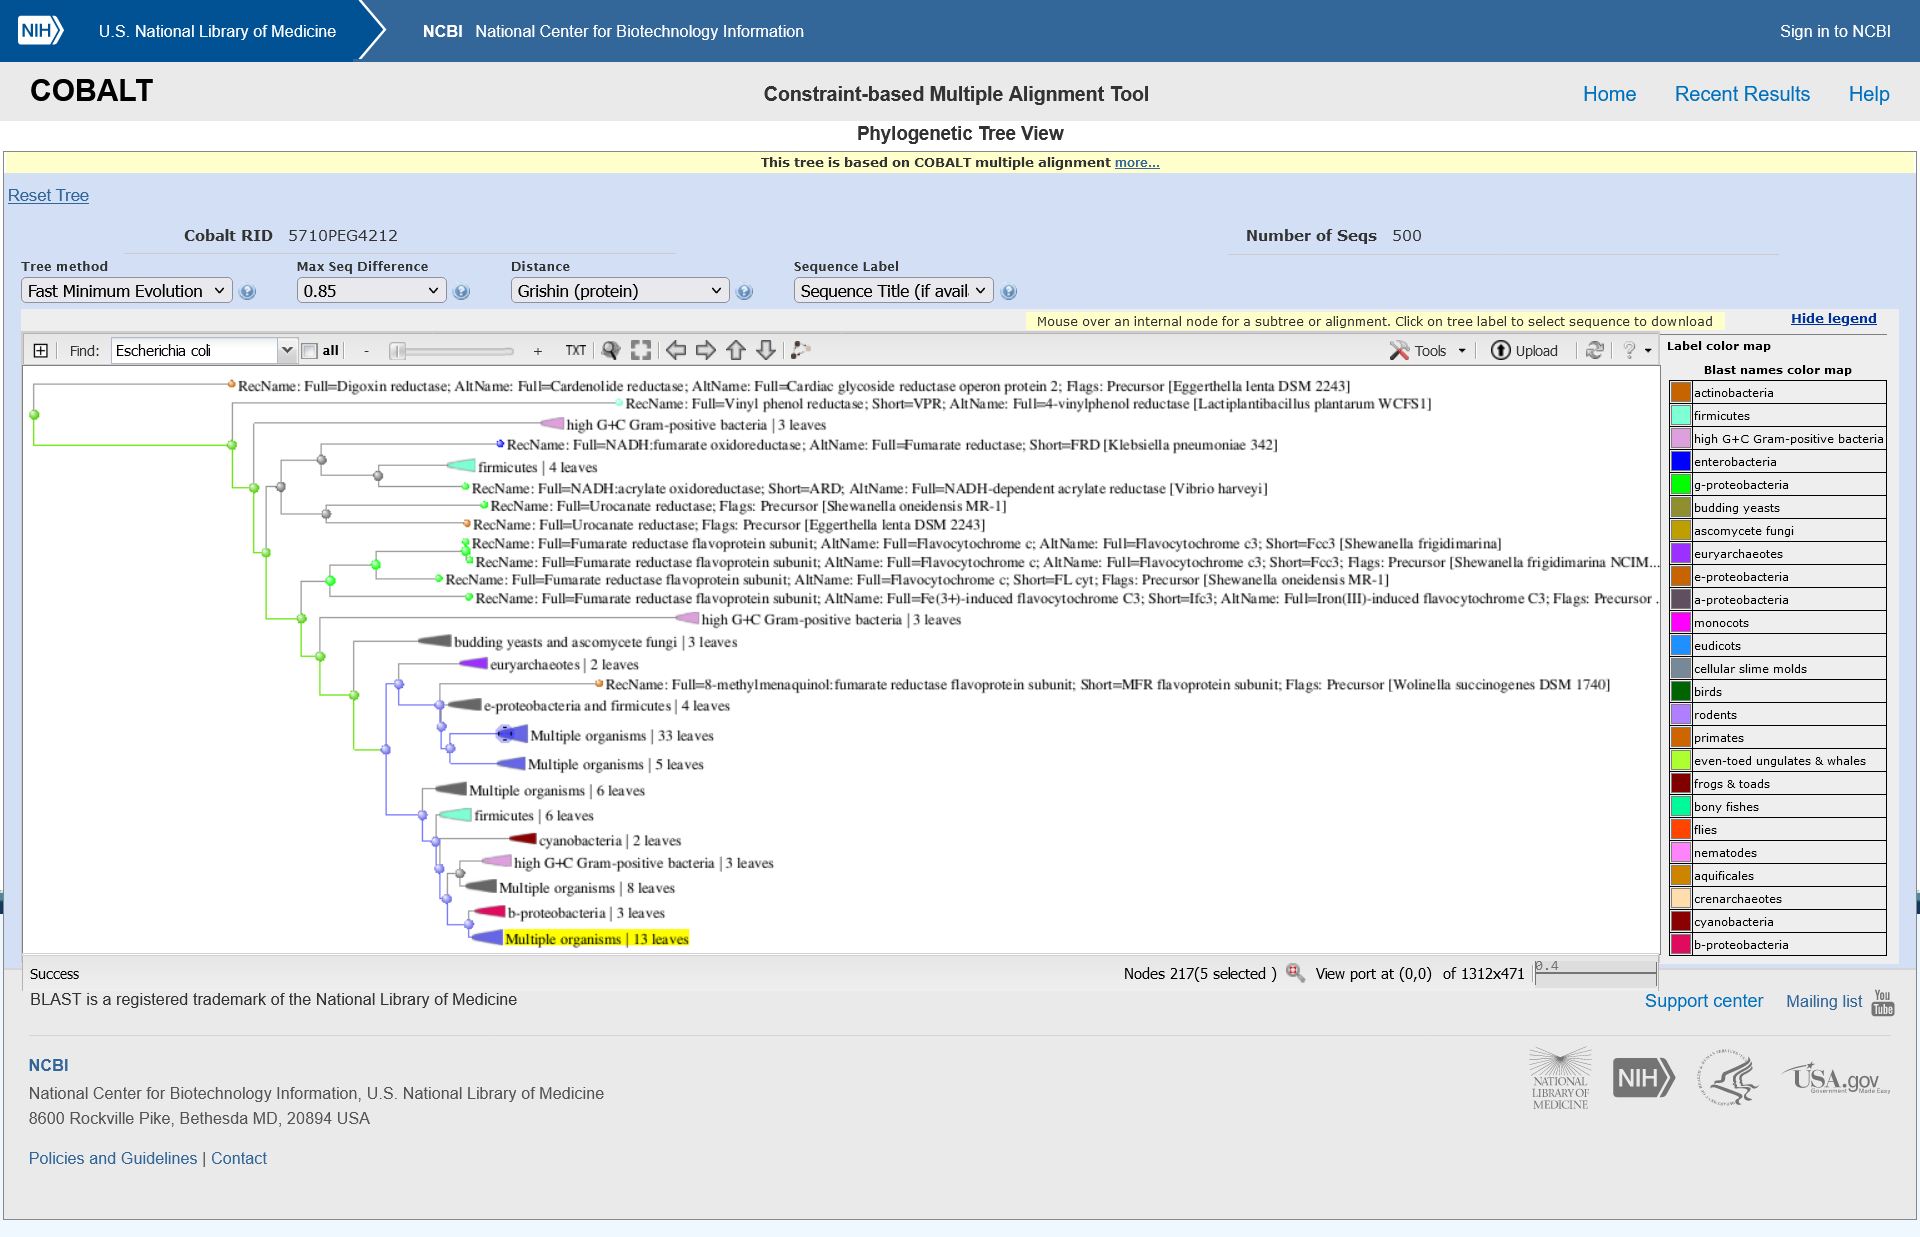Open the Tools hammer menu
Viewport: 1920px width, 1237px height.
point(1428,350)
